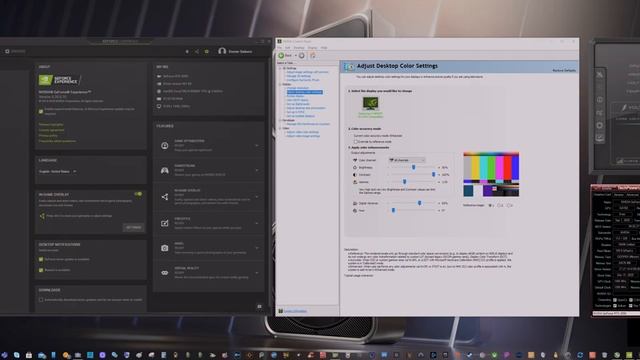640x360 pixels.
Task: Open first green link in About section
Action: tap(51, 124)
